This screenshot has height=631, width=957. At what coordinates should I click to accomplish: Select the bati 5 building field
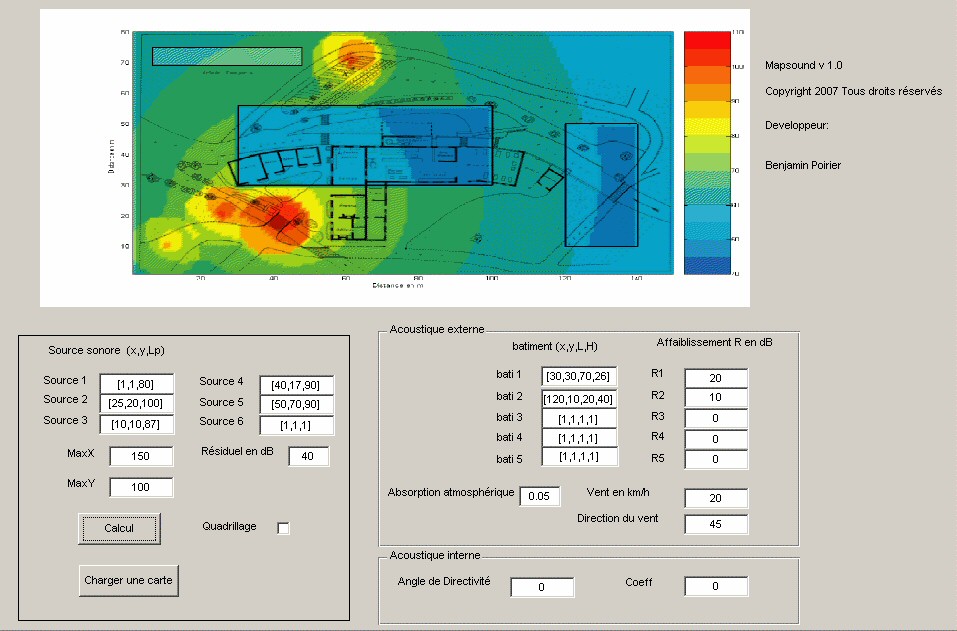coord(579,456)
